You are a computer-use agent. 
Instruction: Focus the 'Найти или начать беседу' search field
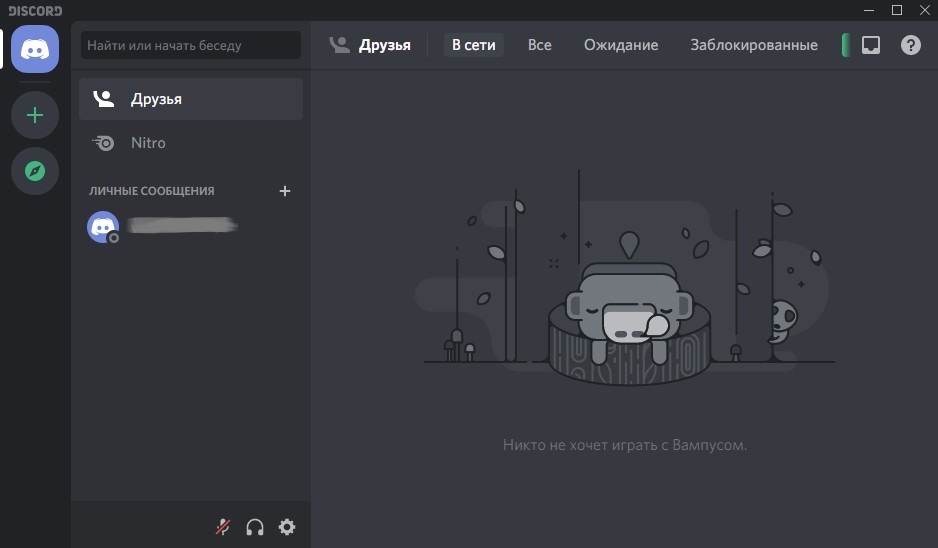[191, 45]
